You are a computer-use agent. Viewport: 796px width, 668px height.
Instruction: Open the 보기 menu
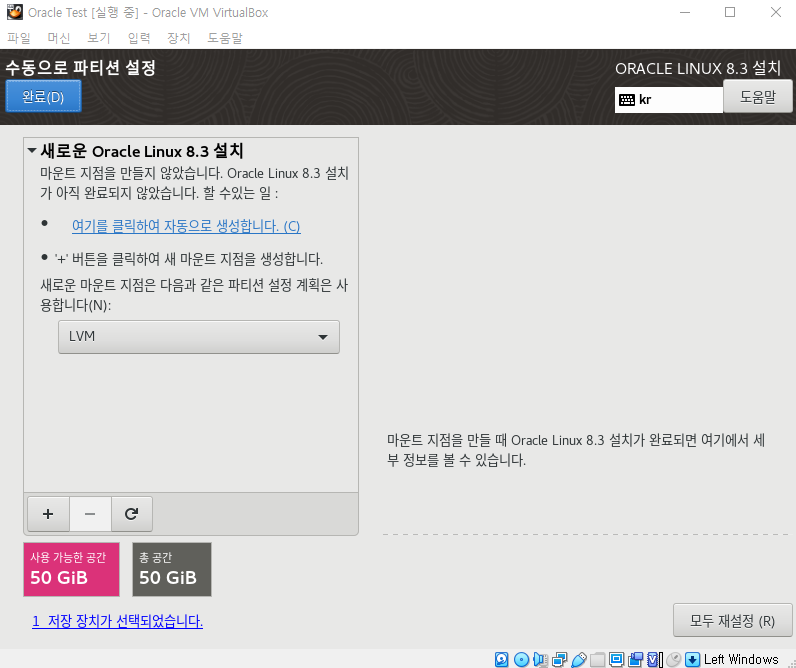[x=98, y=38]
